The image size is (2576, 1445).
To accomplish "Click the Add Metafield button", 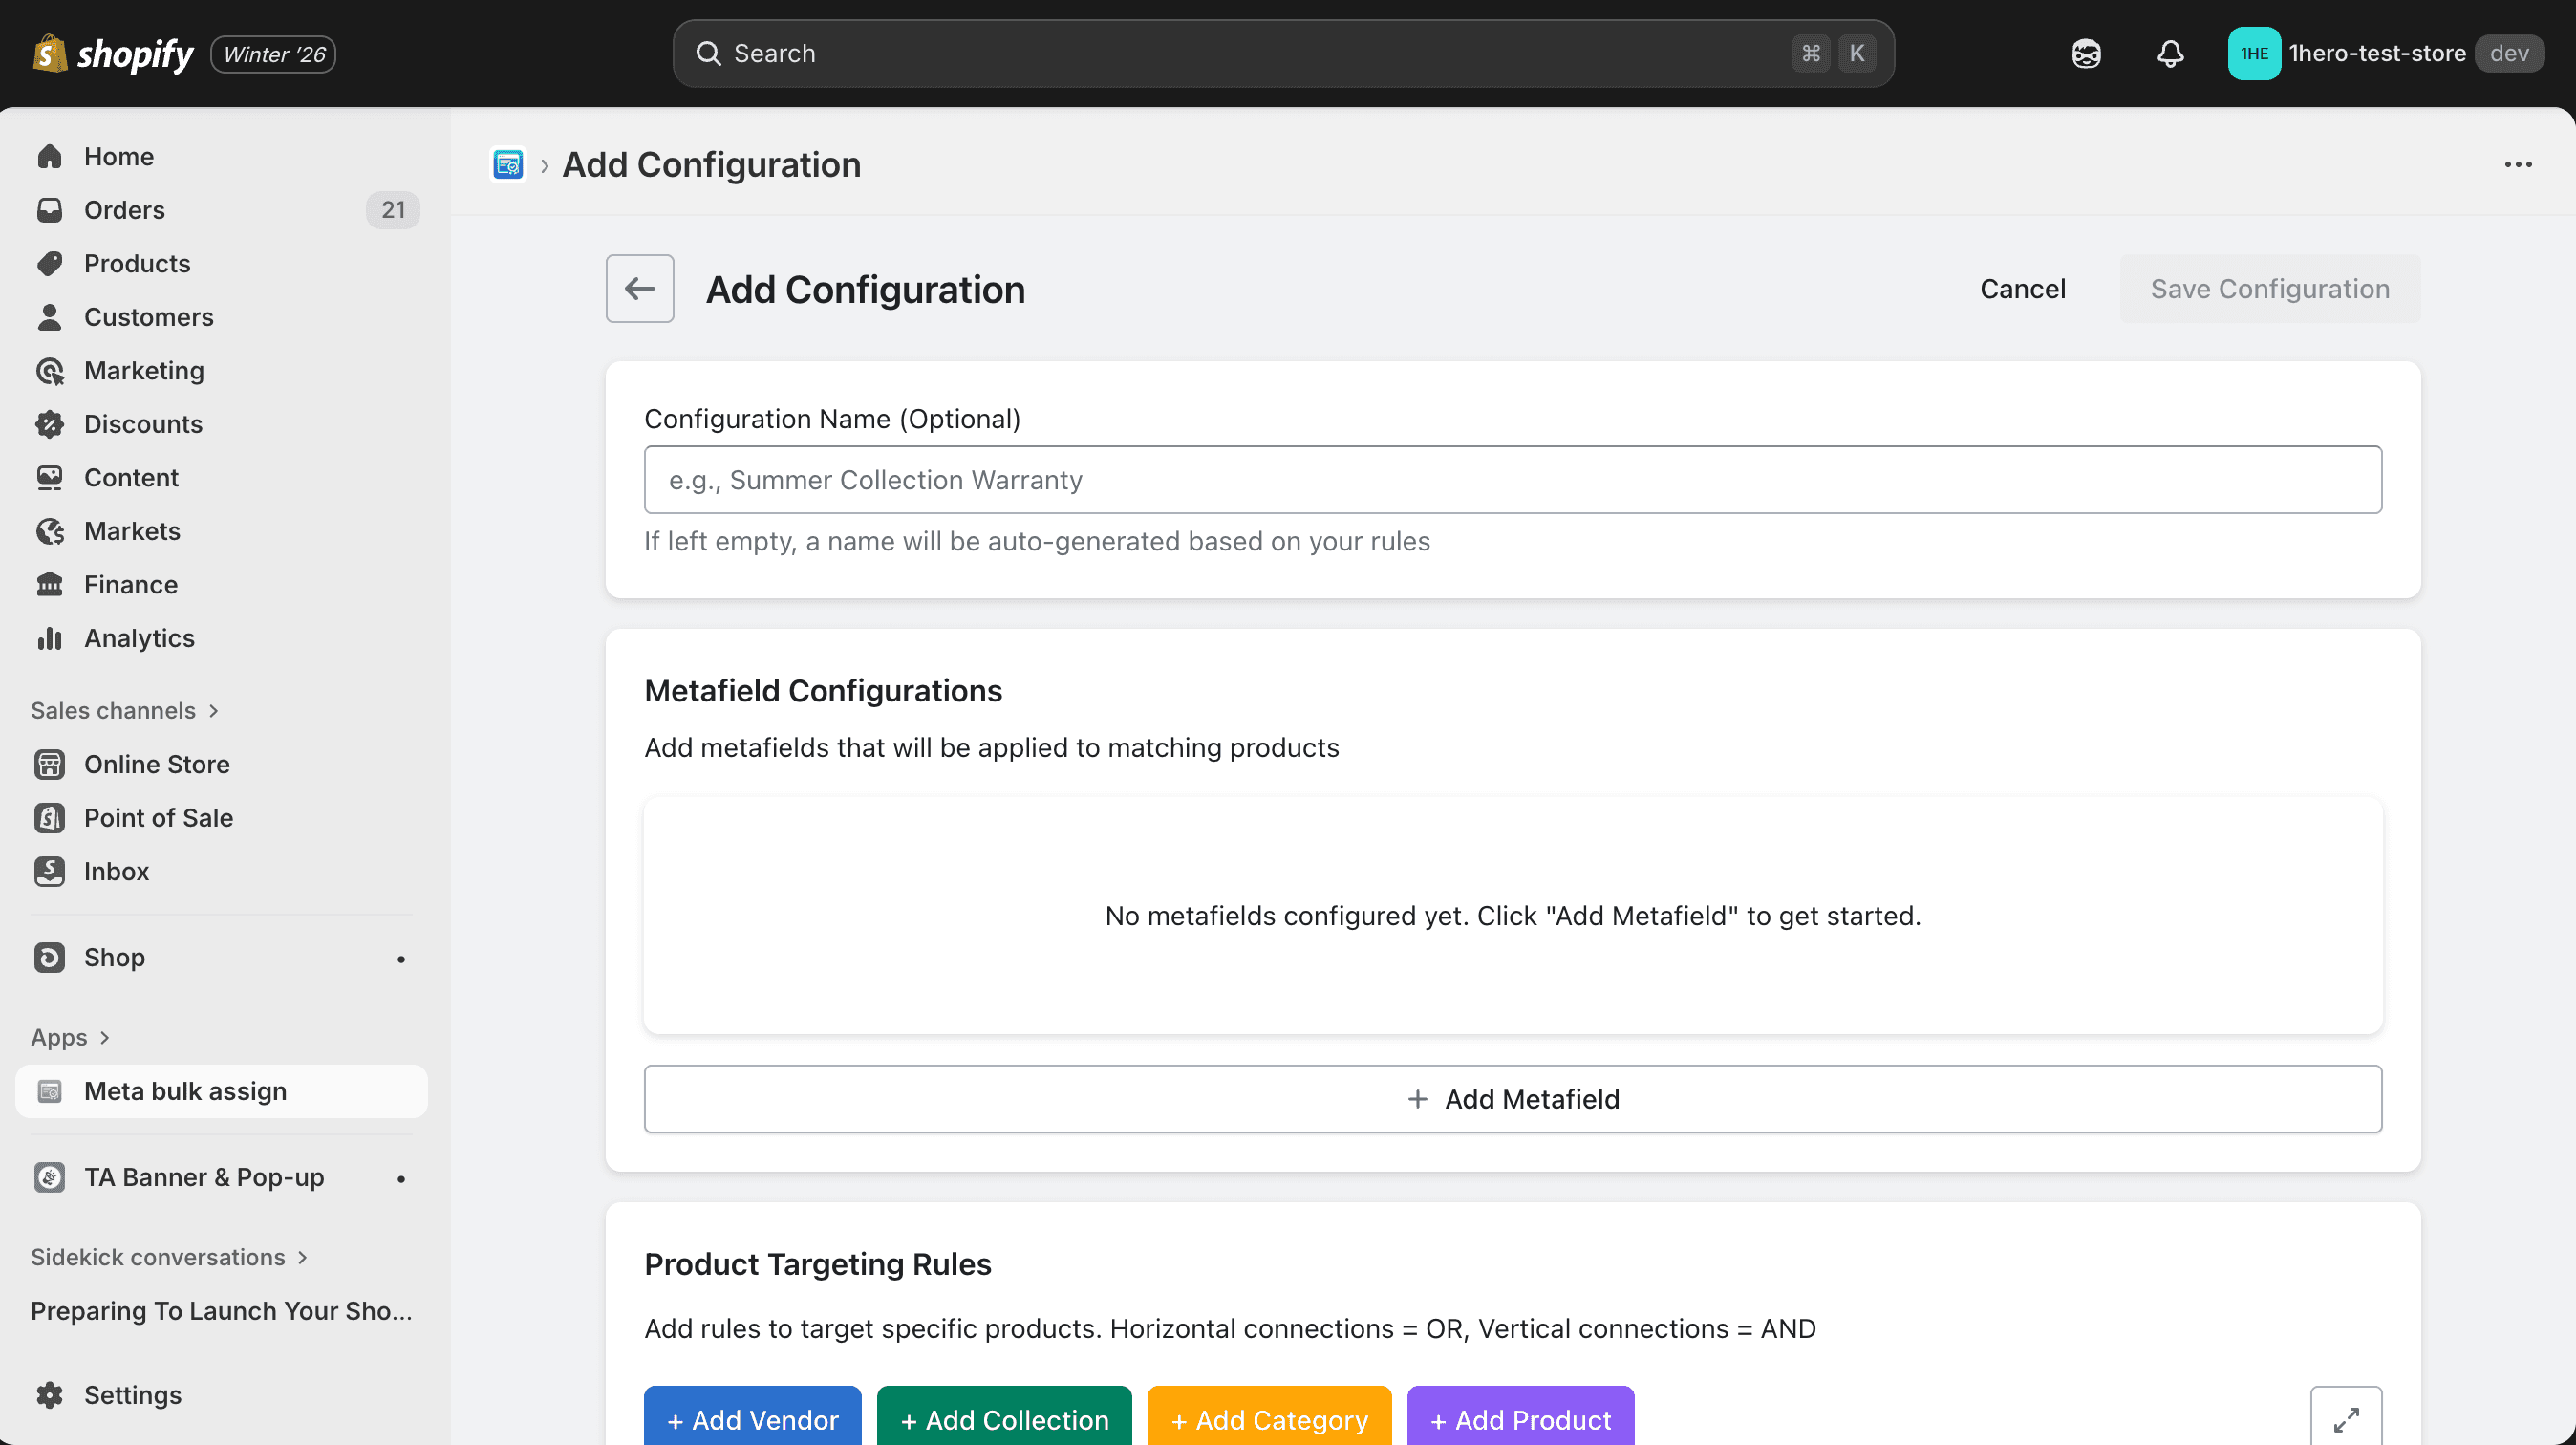I will (x=1513, y=1099).
